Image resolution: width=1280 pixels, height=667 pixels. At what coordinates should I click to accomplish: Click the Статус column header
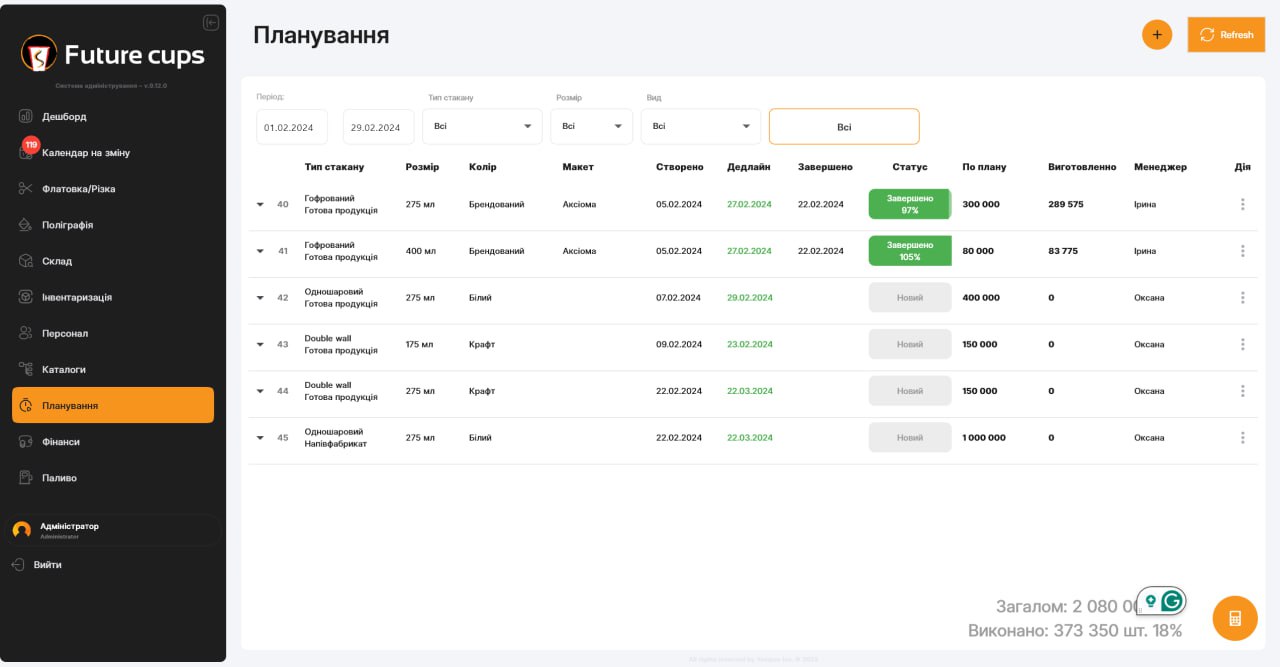pos(910,167)
